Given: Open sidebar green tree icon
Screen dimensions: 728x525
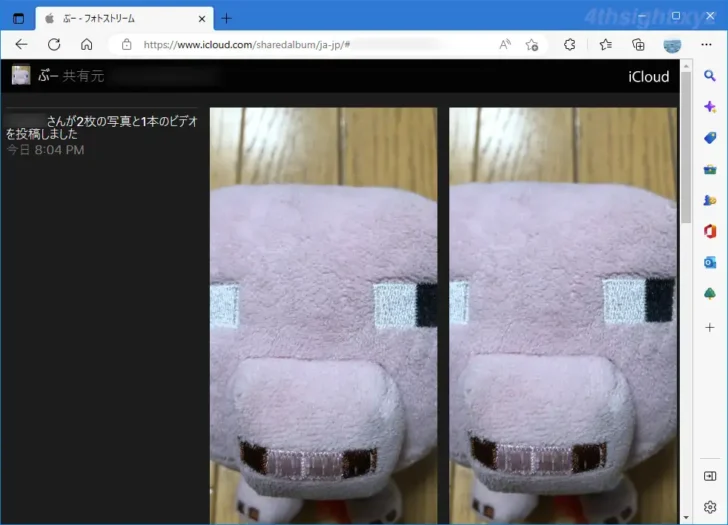Looking at the screenshot, I should pyautogui.click(x=709, y=293).
